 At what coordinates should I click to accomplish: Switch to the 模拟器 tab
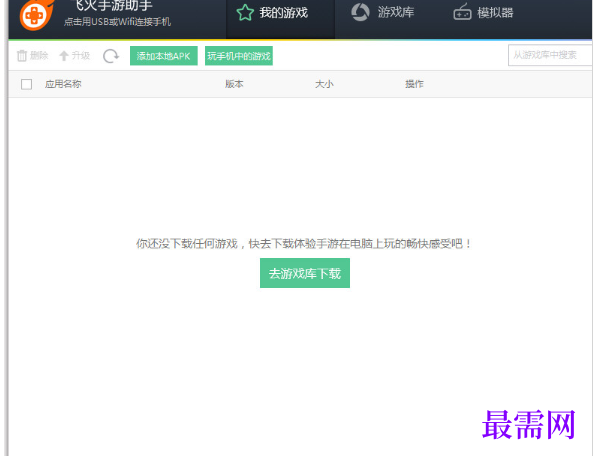coord(483,12)
